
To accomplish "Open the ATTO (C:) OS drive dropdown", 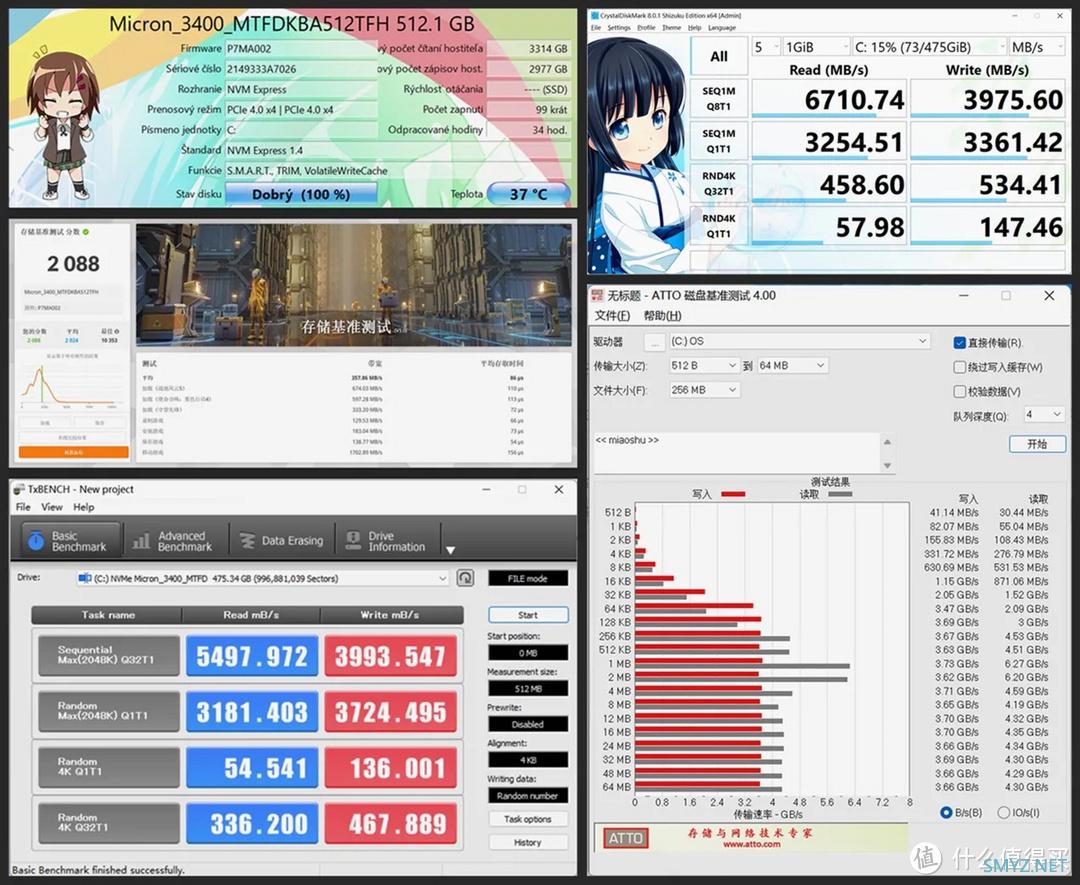I will 799,342.
